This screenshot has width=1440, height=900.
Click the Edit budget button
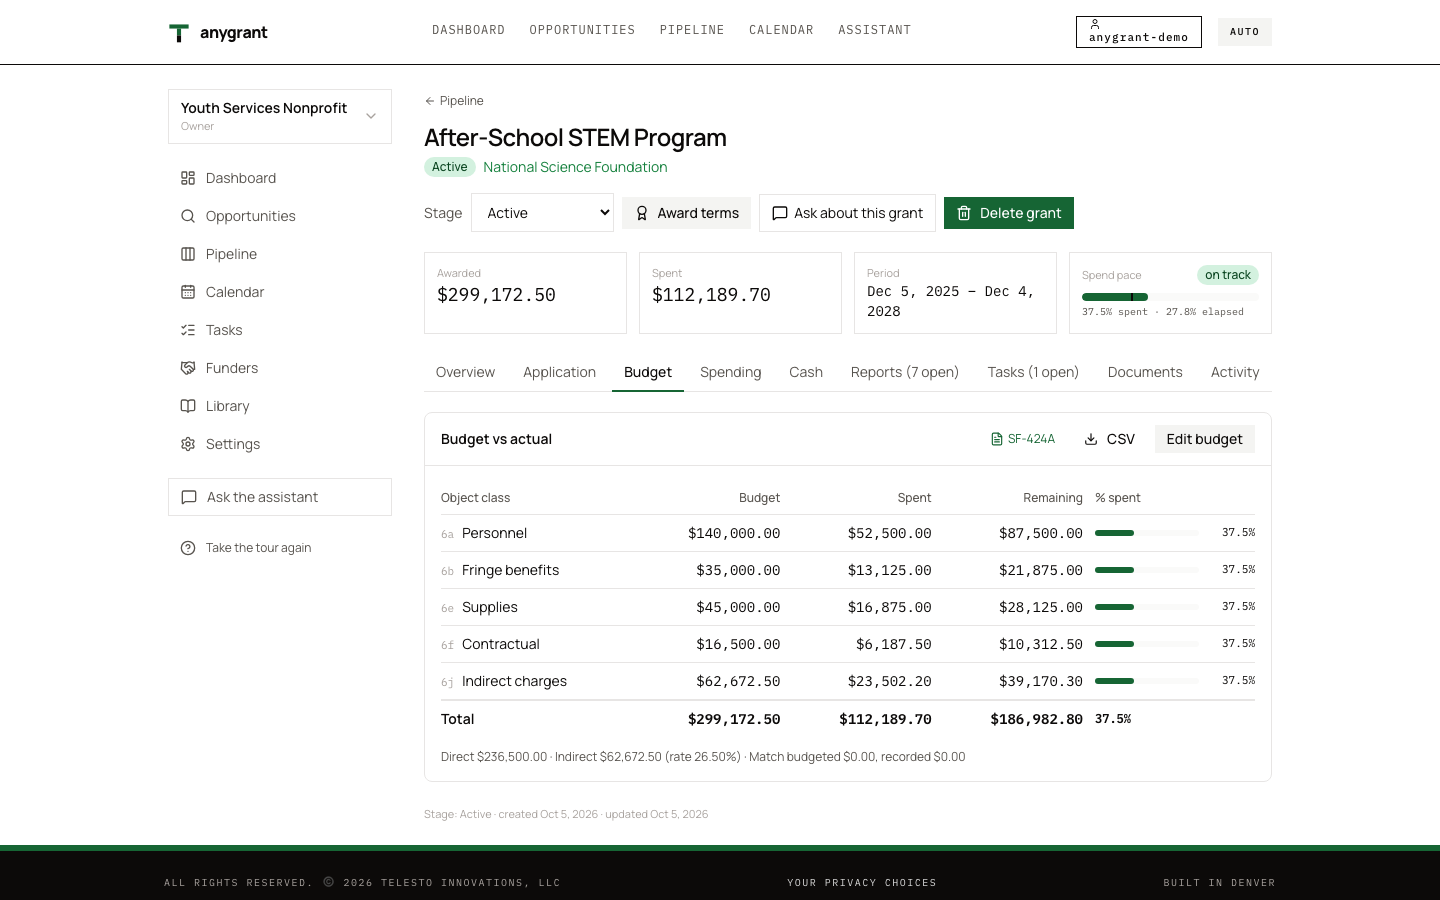(1204, 439)
